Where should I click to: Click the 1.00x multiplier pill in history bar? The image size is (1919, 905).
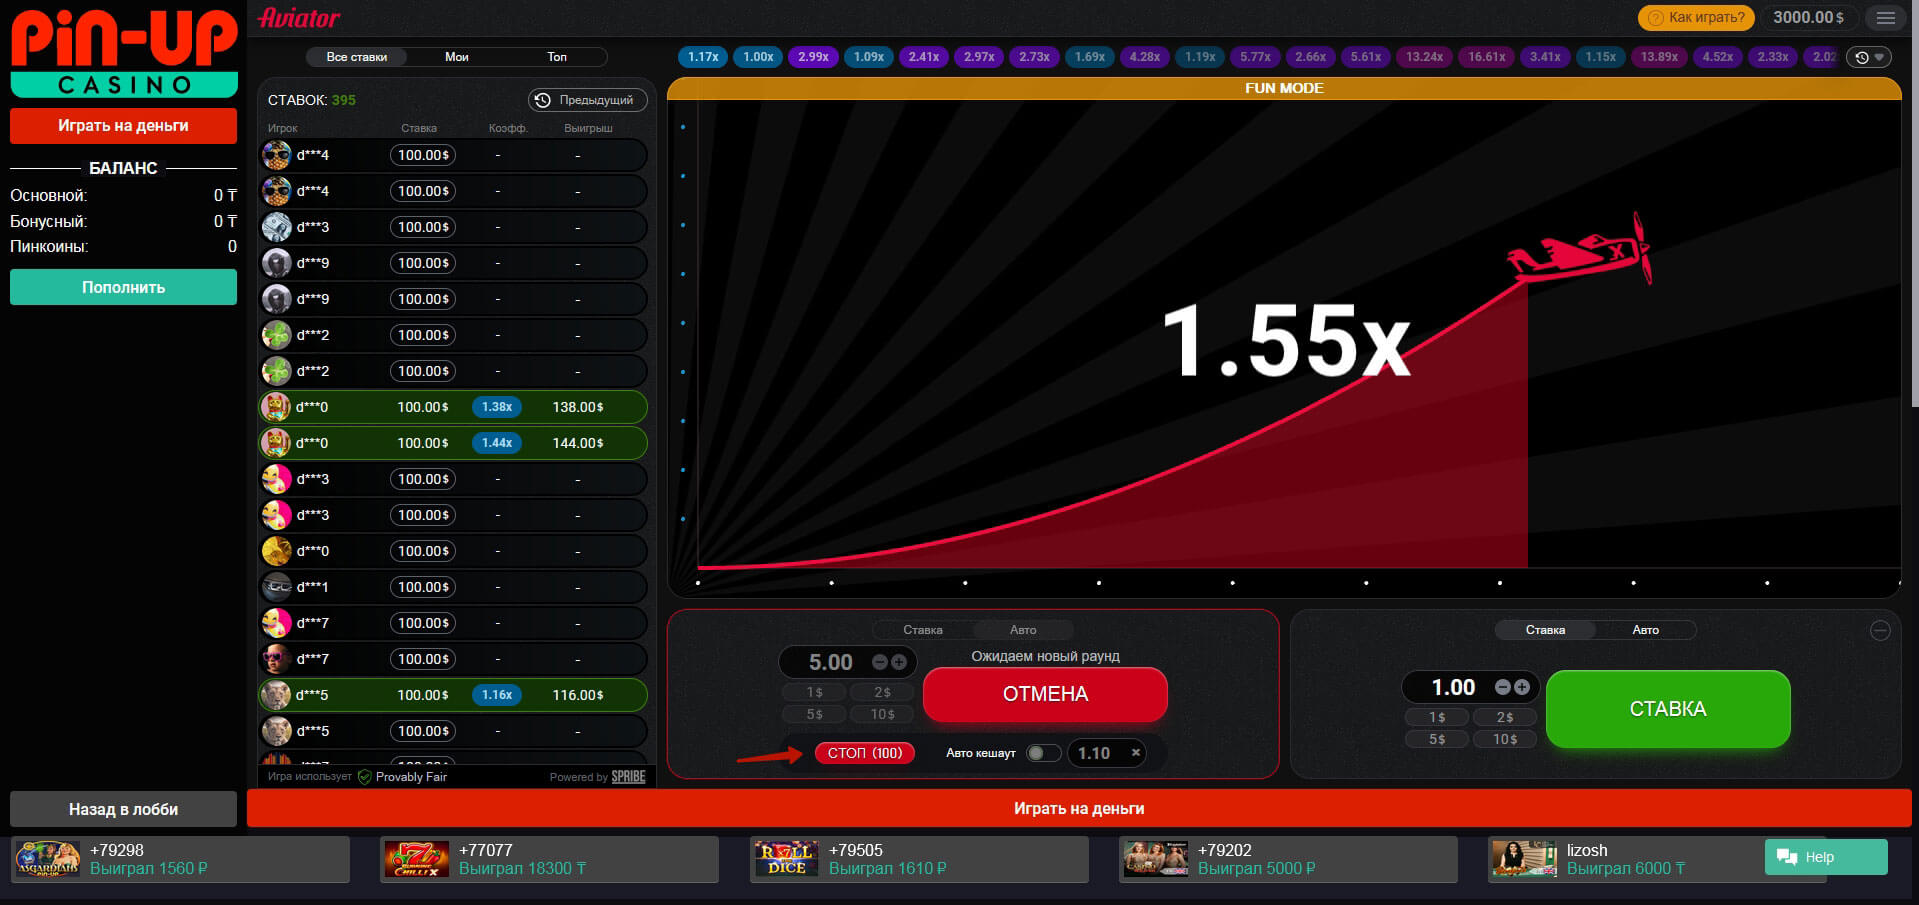tap(758, 57)
